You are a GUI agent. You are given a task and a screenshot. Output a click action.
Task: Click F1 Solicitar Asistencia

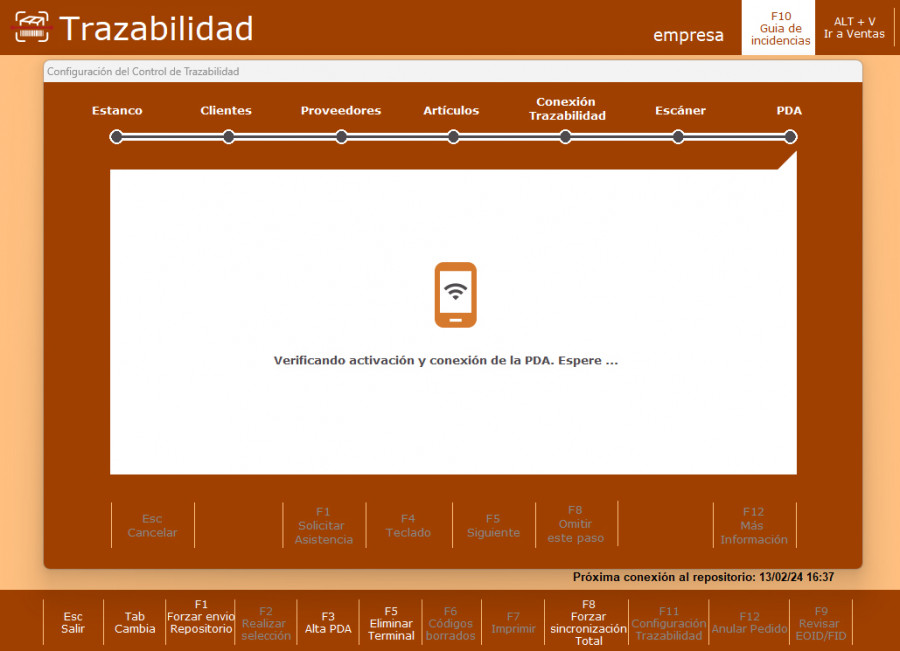[323, 525]
